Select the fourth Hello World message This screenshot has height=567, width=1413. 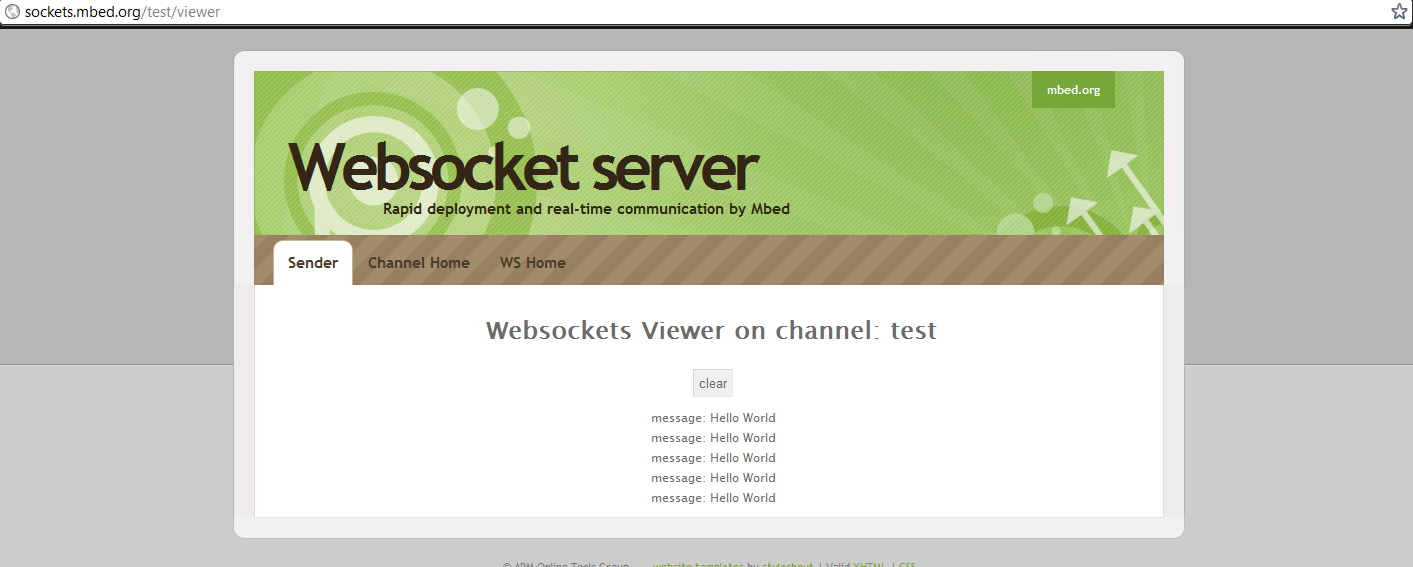pyautogui.click(x=713, y=478)
